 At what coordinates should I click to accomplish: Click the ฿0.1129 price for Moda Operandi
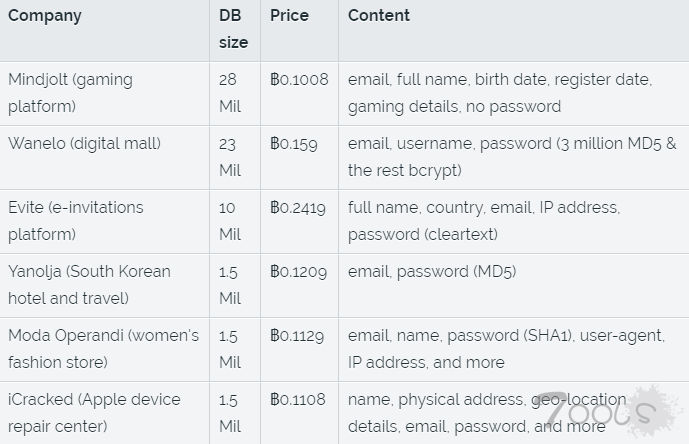tap(297, 336)
